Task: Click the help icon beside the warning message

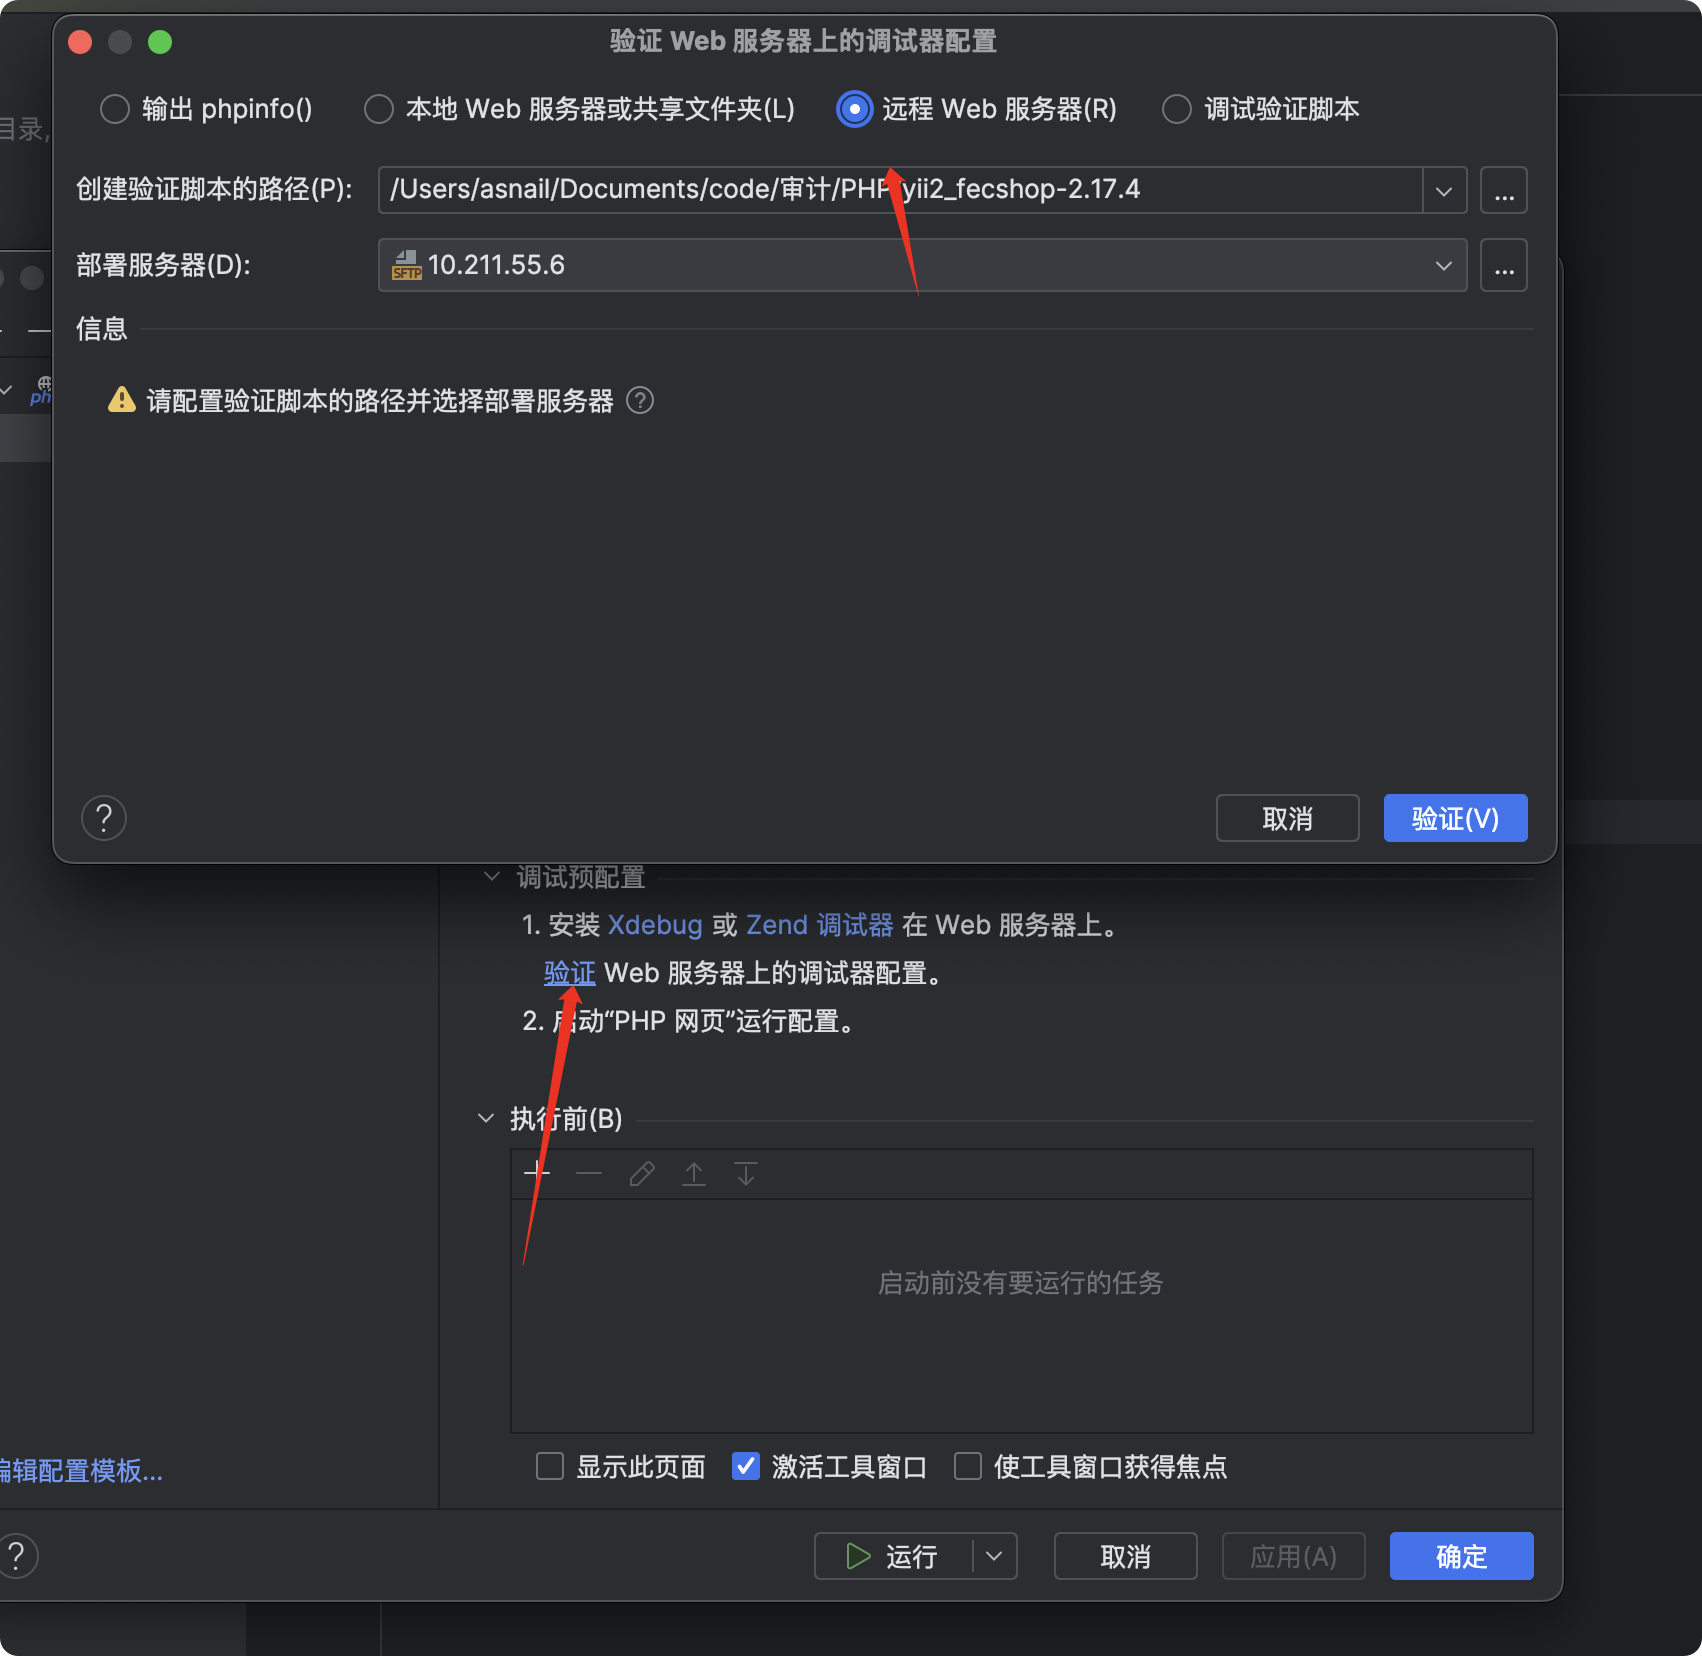Action: point(640,401)
